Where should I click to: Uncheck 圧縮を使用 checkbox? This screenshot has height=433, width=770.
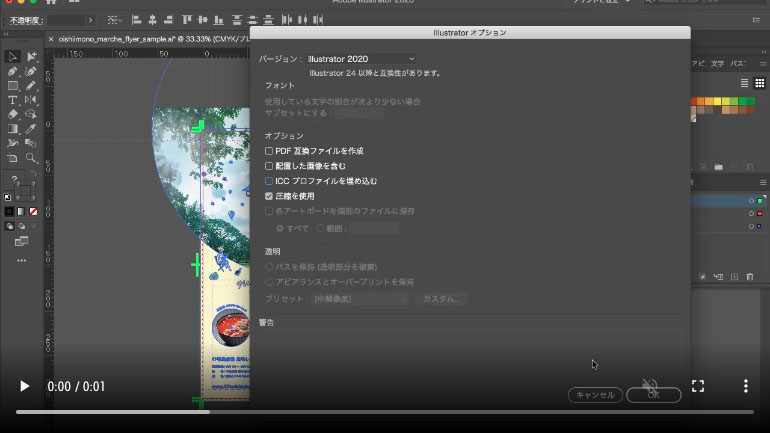269,196
